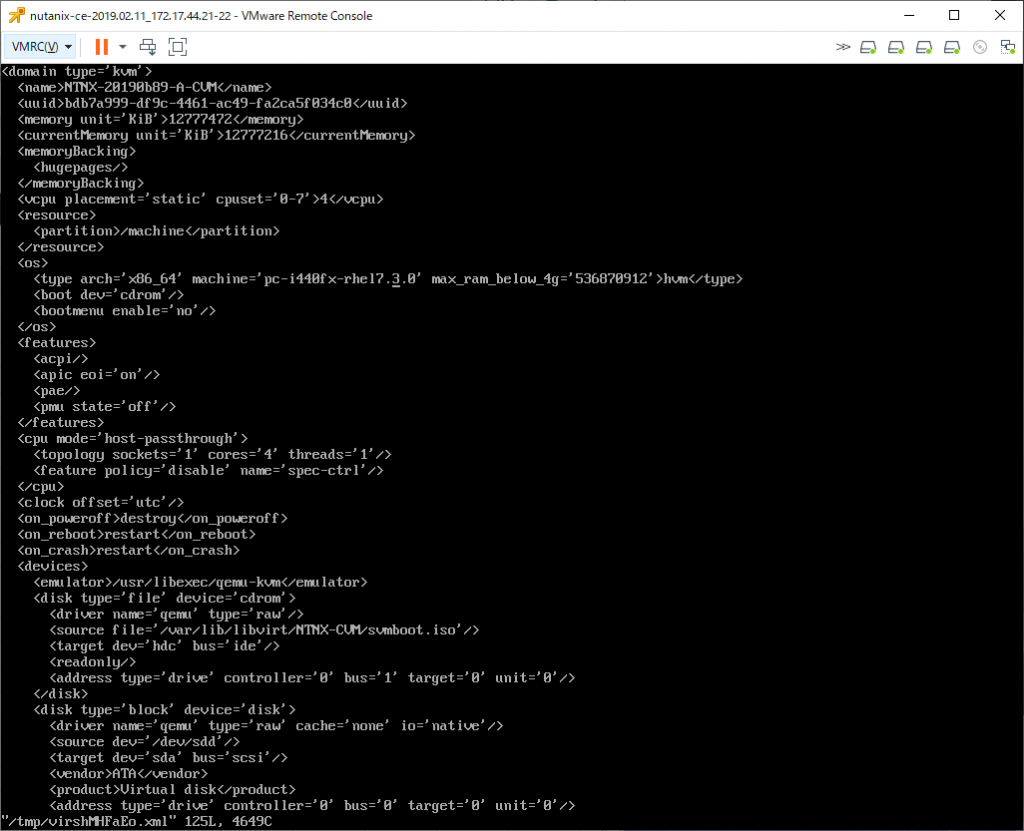This screenshot has width=1024, height=831.
Task: Click the pmu state='off' line
Action: [104, 406]
